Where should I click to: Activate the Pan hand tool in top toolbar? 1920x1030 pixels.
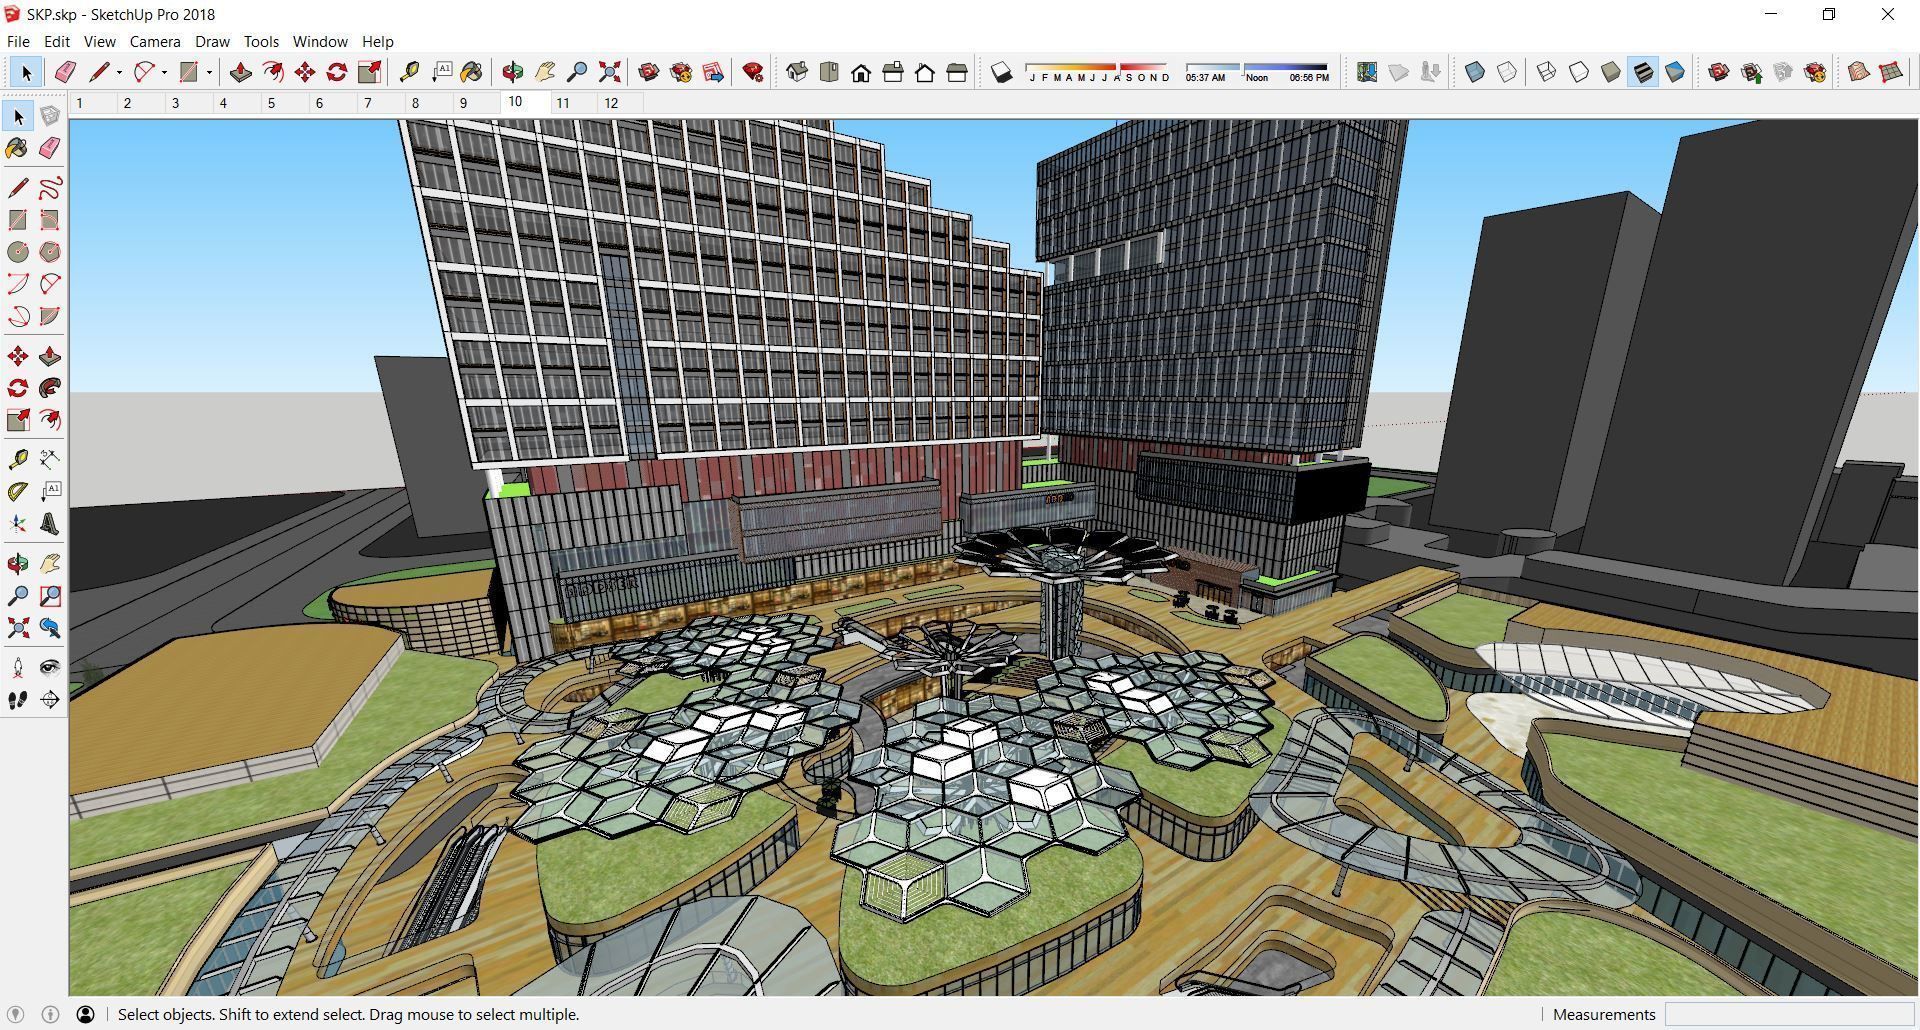pyautogui.click(x=545, y=72)
